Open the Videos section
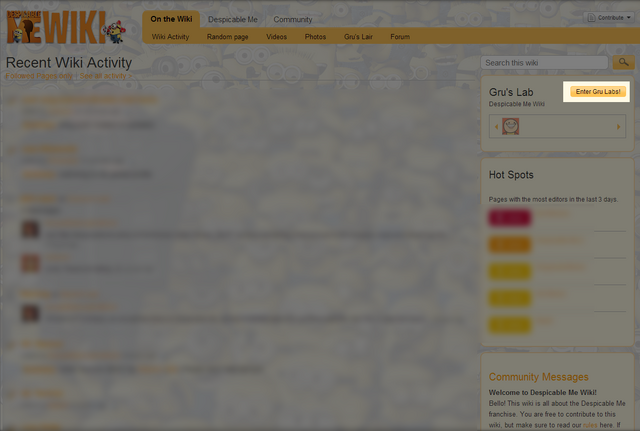640x431 pixels. pos(276,37)
